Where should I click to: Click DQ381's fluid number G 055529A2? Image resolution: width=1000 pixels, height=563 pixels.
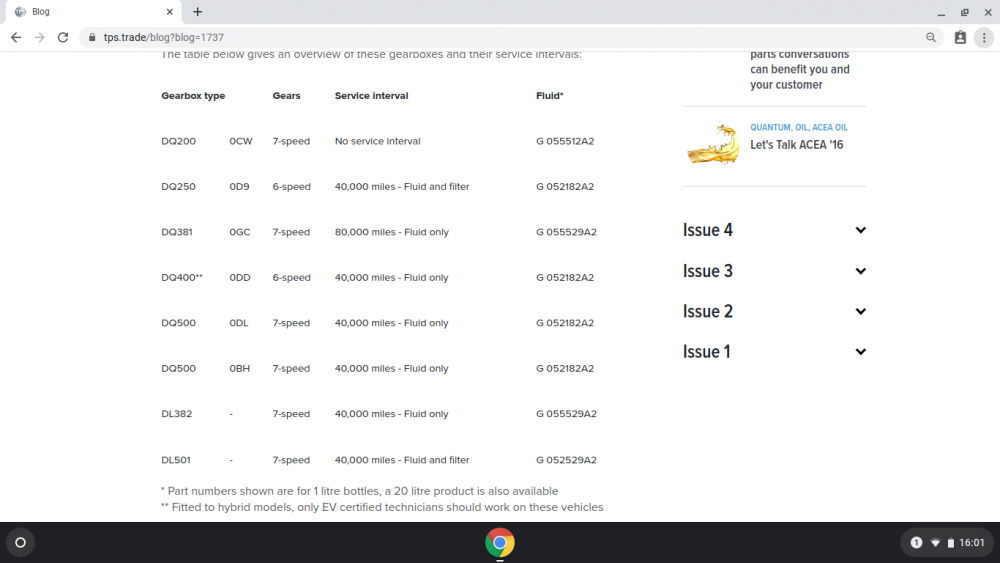pyautogui.click(x=566, y=232)
